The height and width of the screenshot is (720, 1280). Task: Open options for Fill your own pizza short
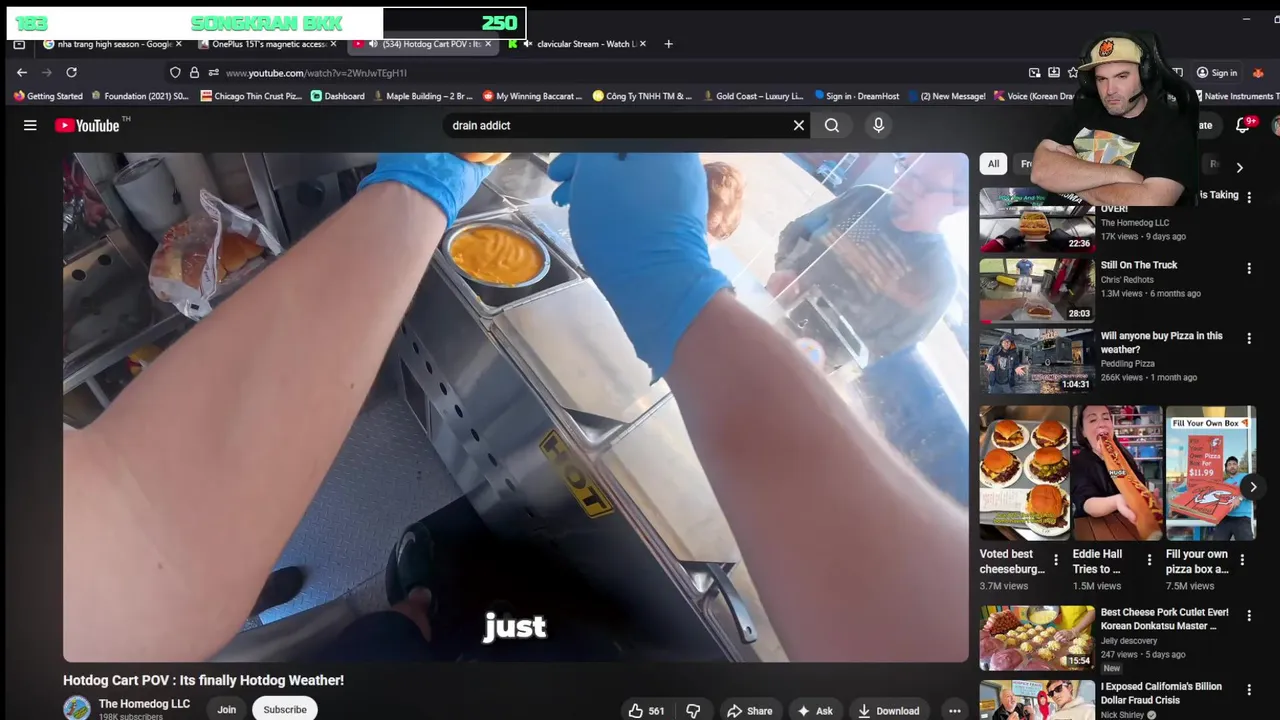tap(1242, 560)
